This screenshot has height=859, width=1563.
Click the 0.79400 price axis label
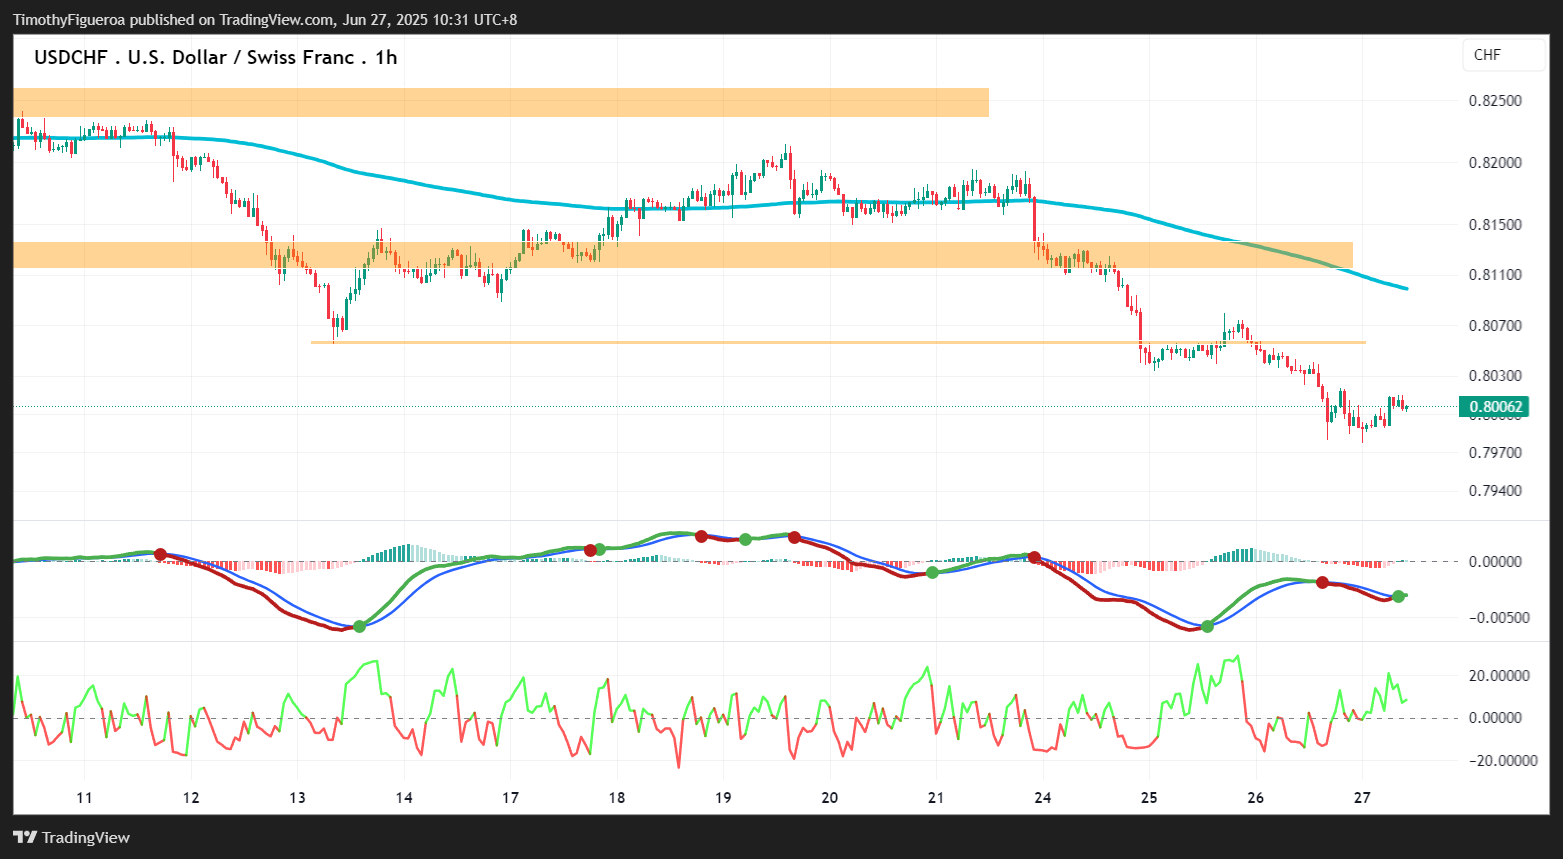click(1495, 491)
